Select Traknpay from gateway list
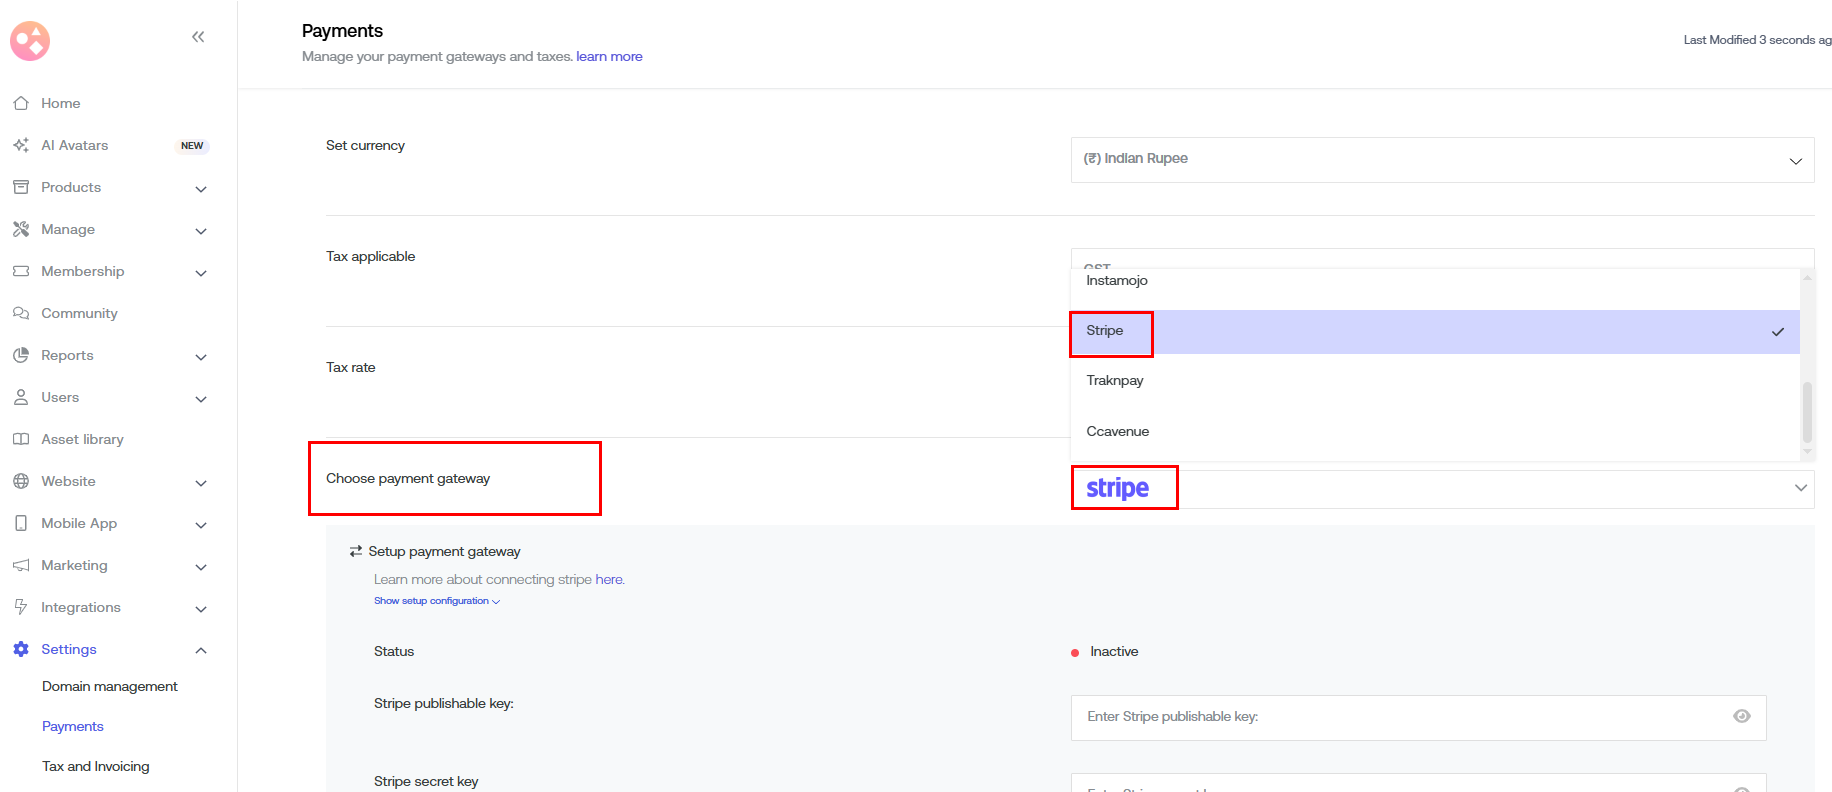The width and height of the screenshot is (1832, 792). click(1115, 381)
